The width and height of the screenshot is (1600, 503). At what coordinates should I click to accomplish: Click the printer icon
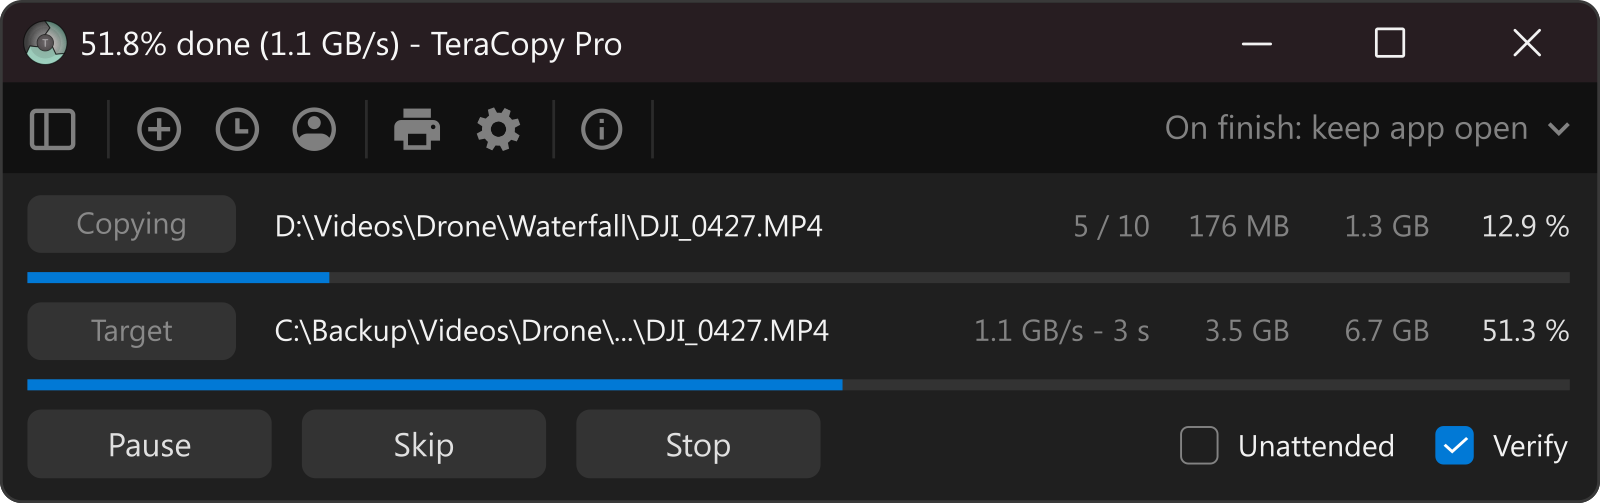(x=417, y=129)
